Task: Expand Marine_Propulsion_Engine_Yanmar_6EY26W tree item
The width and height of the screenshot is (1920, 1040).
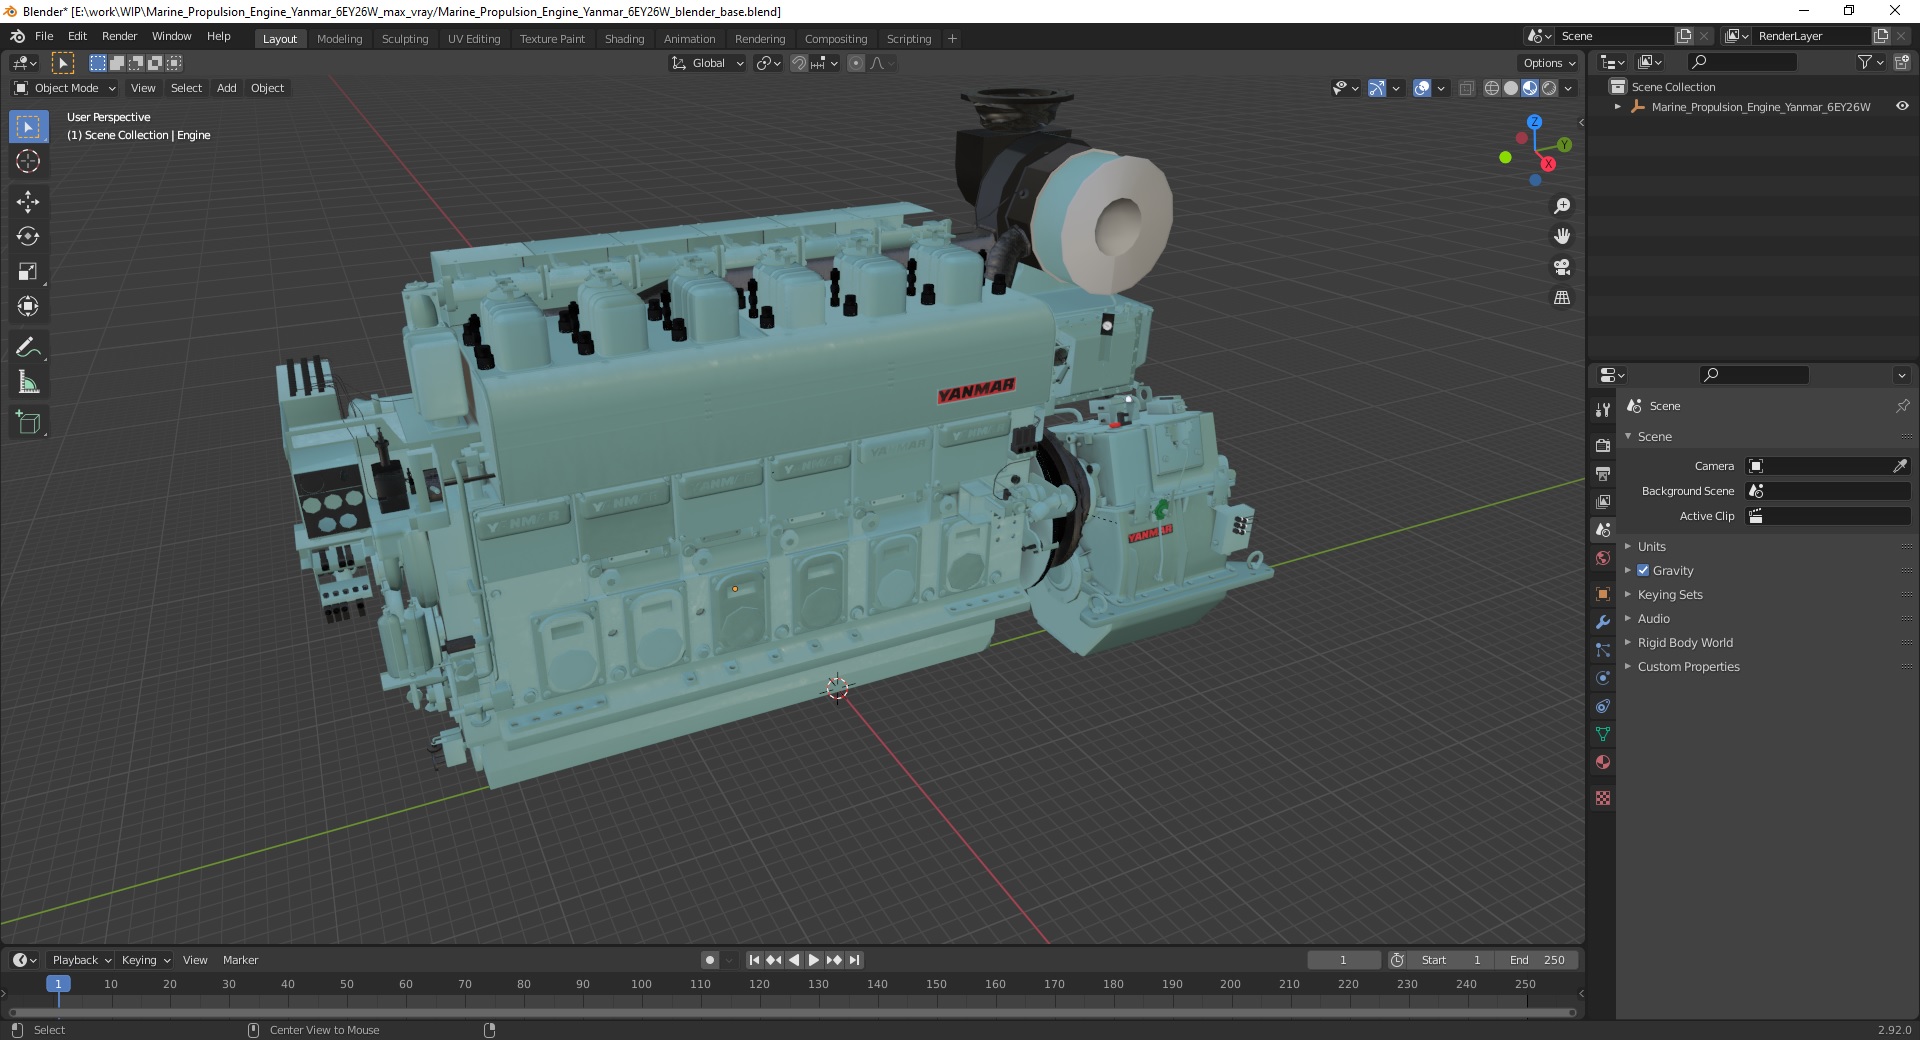Action: (1618, 107)
